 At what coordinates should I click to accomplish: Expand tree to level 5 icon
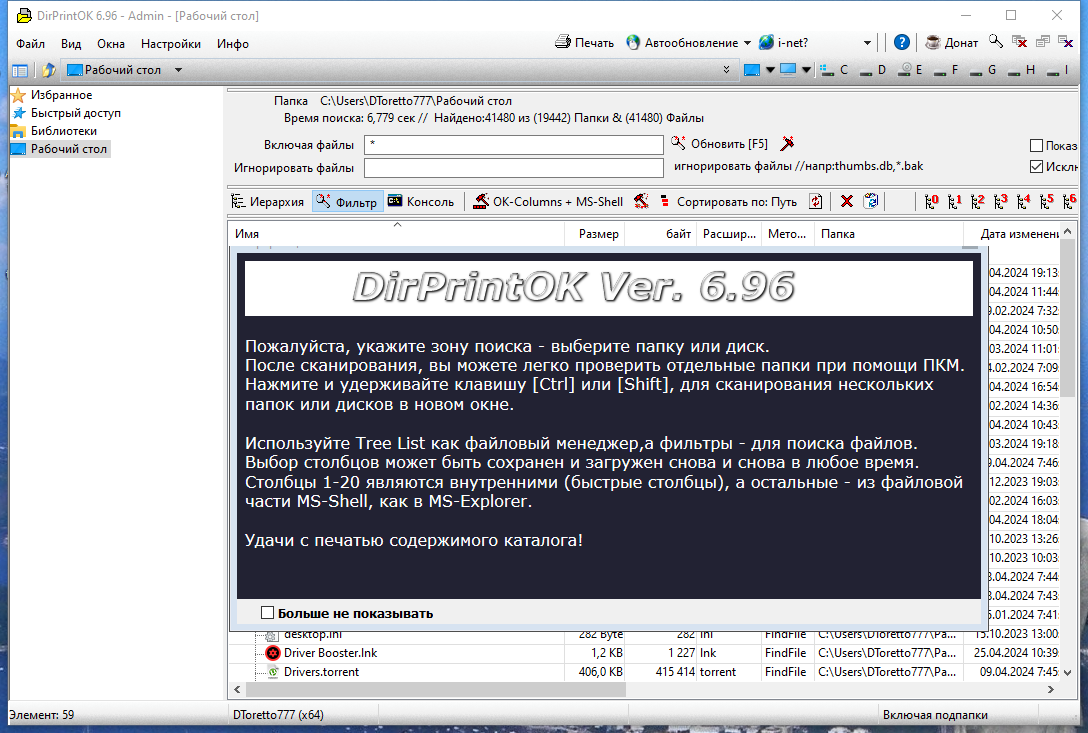coord(1046,201)
